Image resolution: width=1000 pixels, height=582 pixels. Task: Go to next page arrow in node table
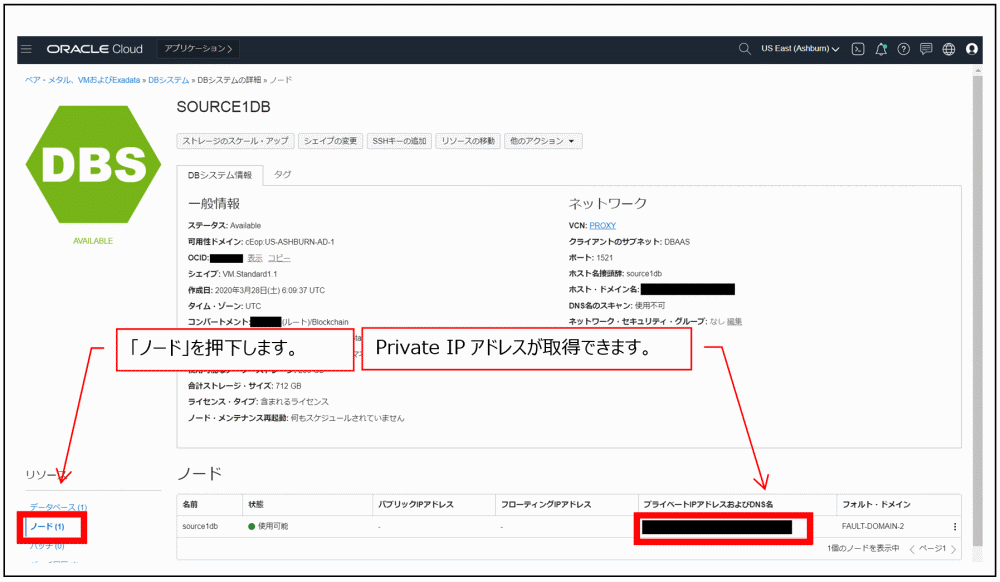pyautogui.click(x=953, y=549)
